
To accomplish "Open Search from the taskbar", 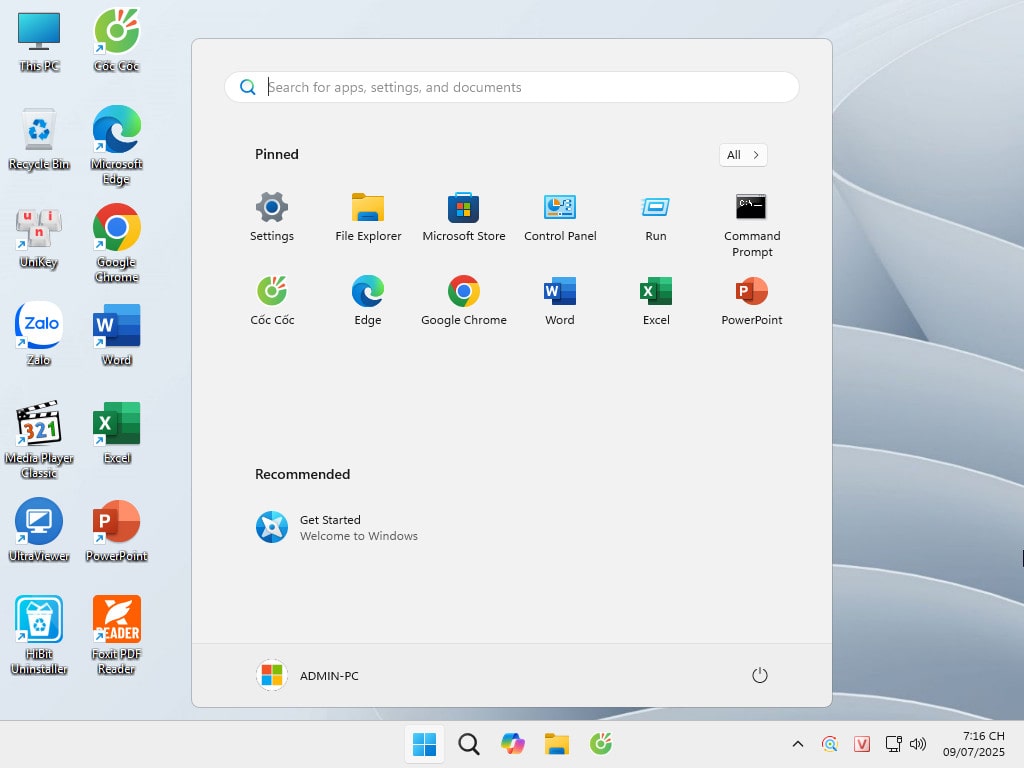I will [468, 743].
